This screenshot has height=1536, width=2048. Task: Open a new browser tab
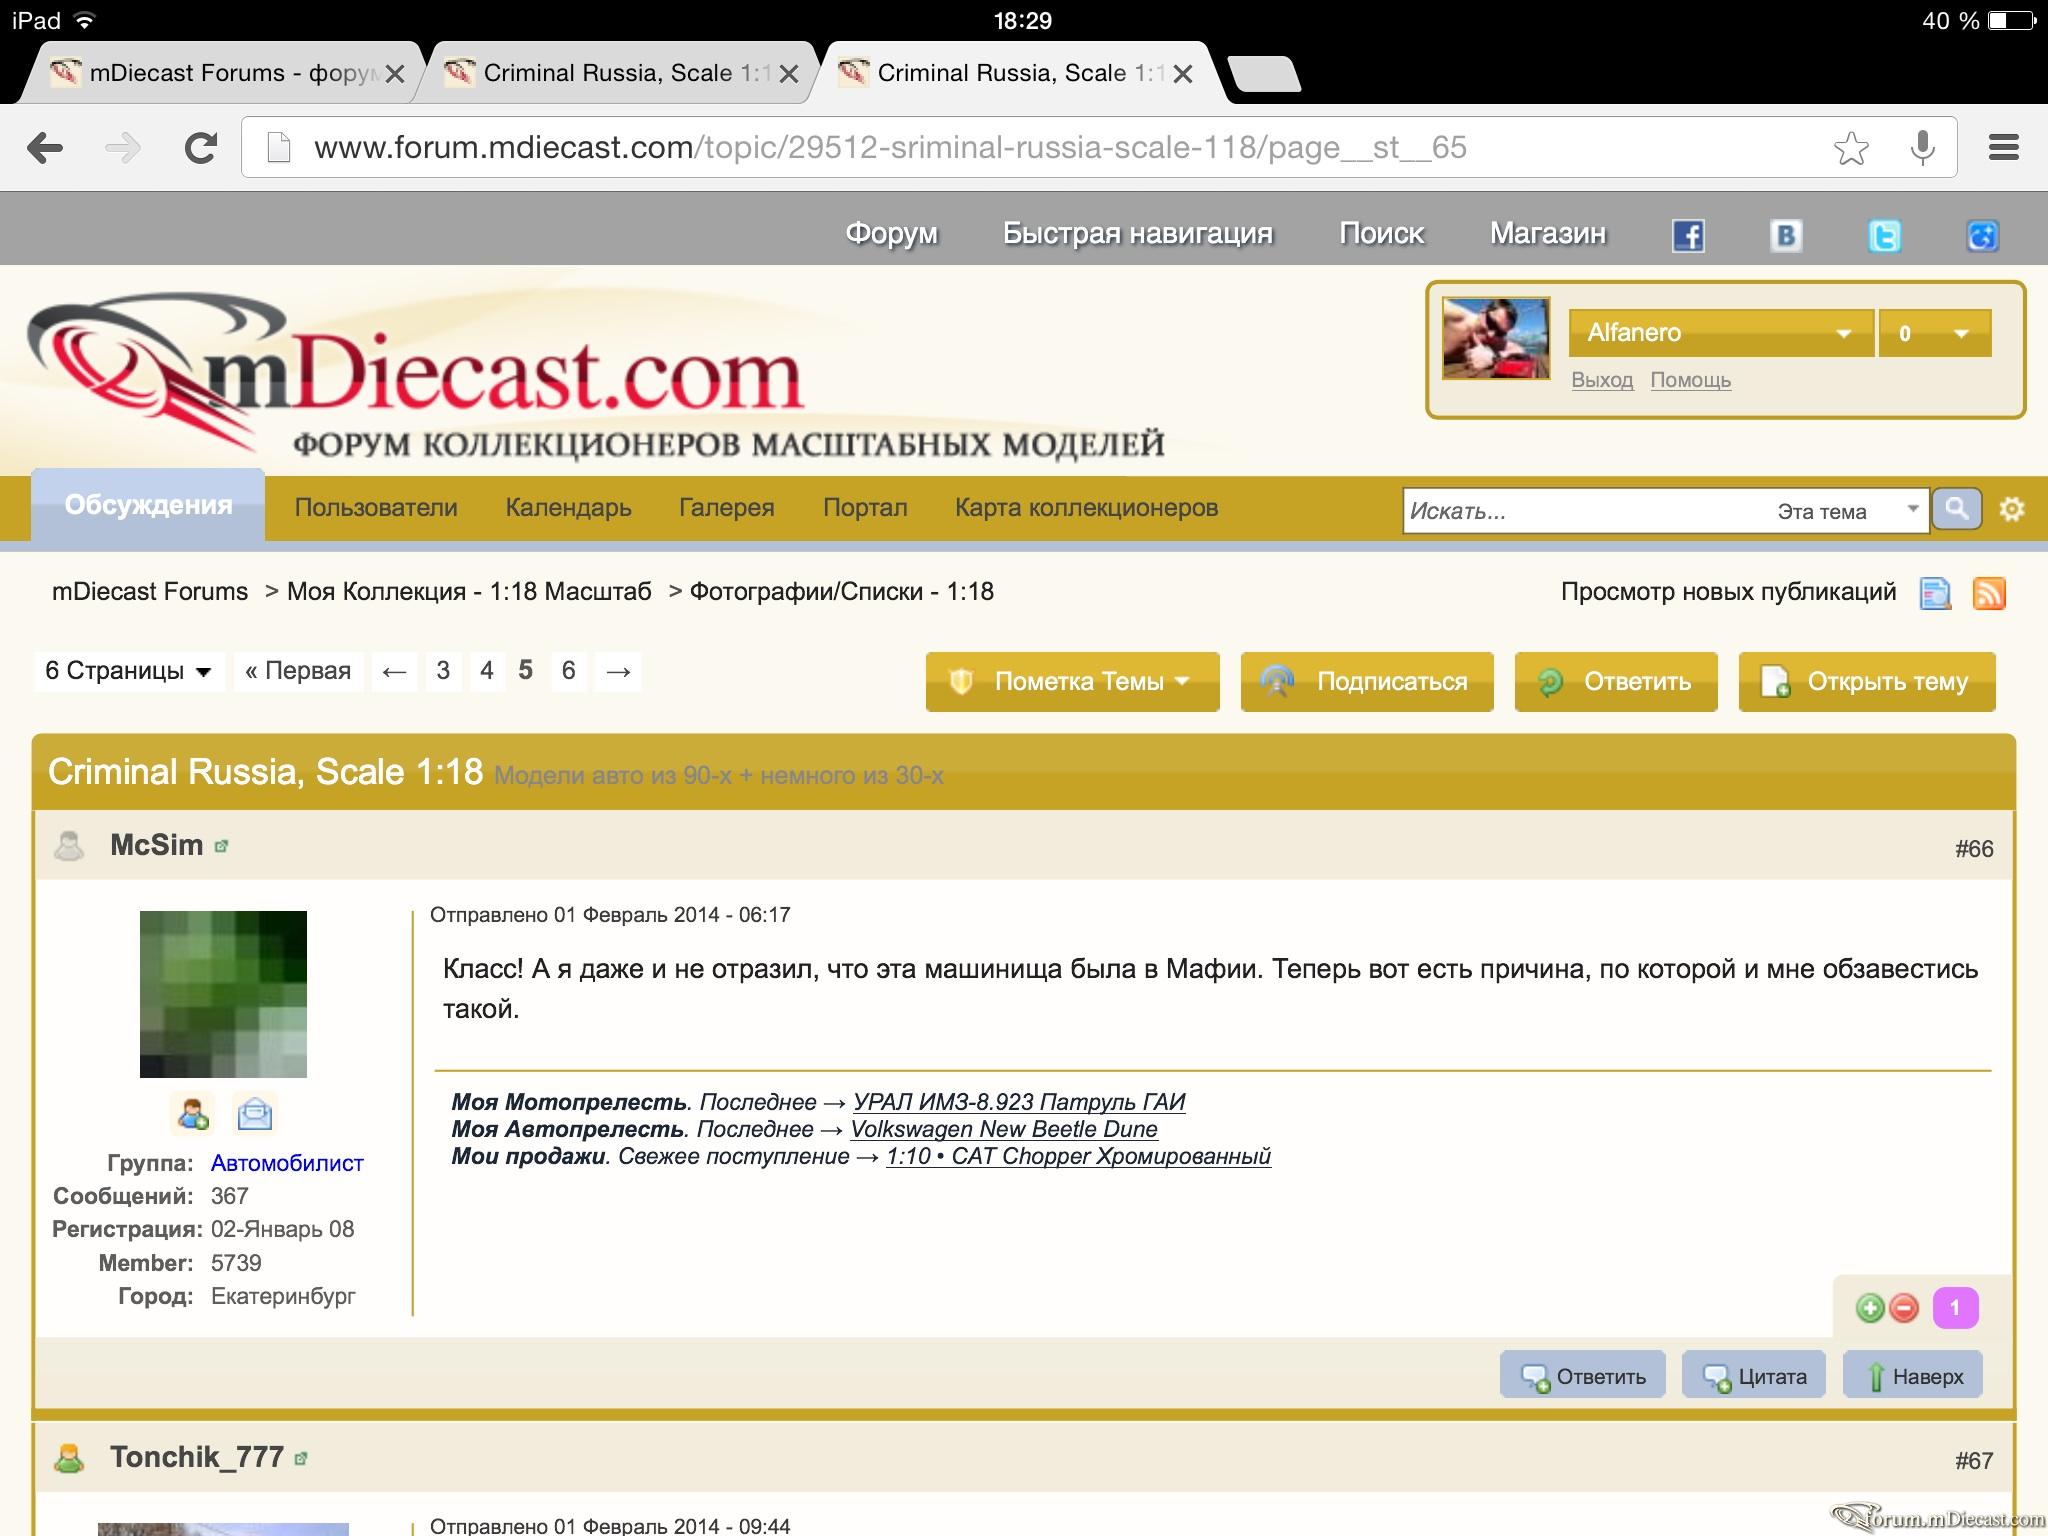click(x=1264, y=74)
